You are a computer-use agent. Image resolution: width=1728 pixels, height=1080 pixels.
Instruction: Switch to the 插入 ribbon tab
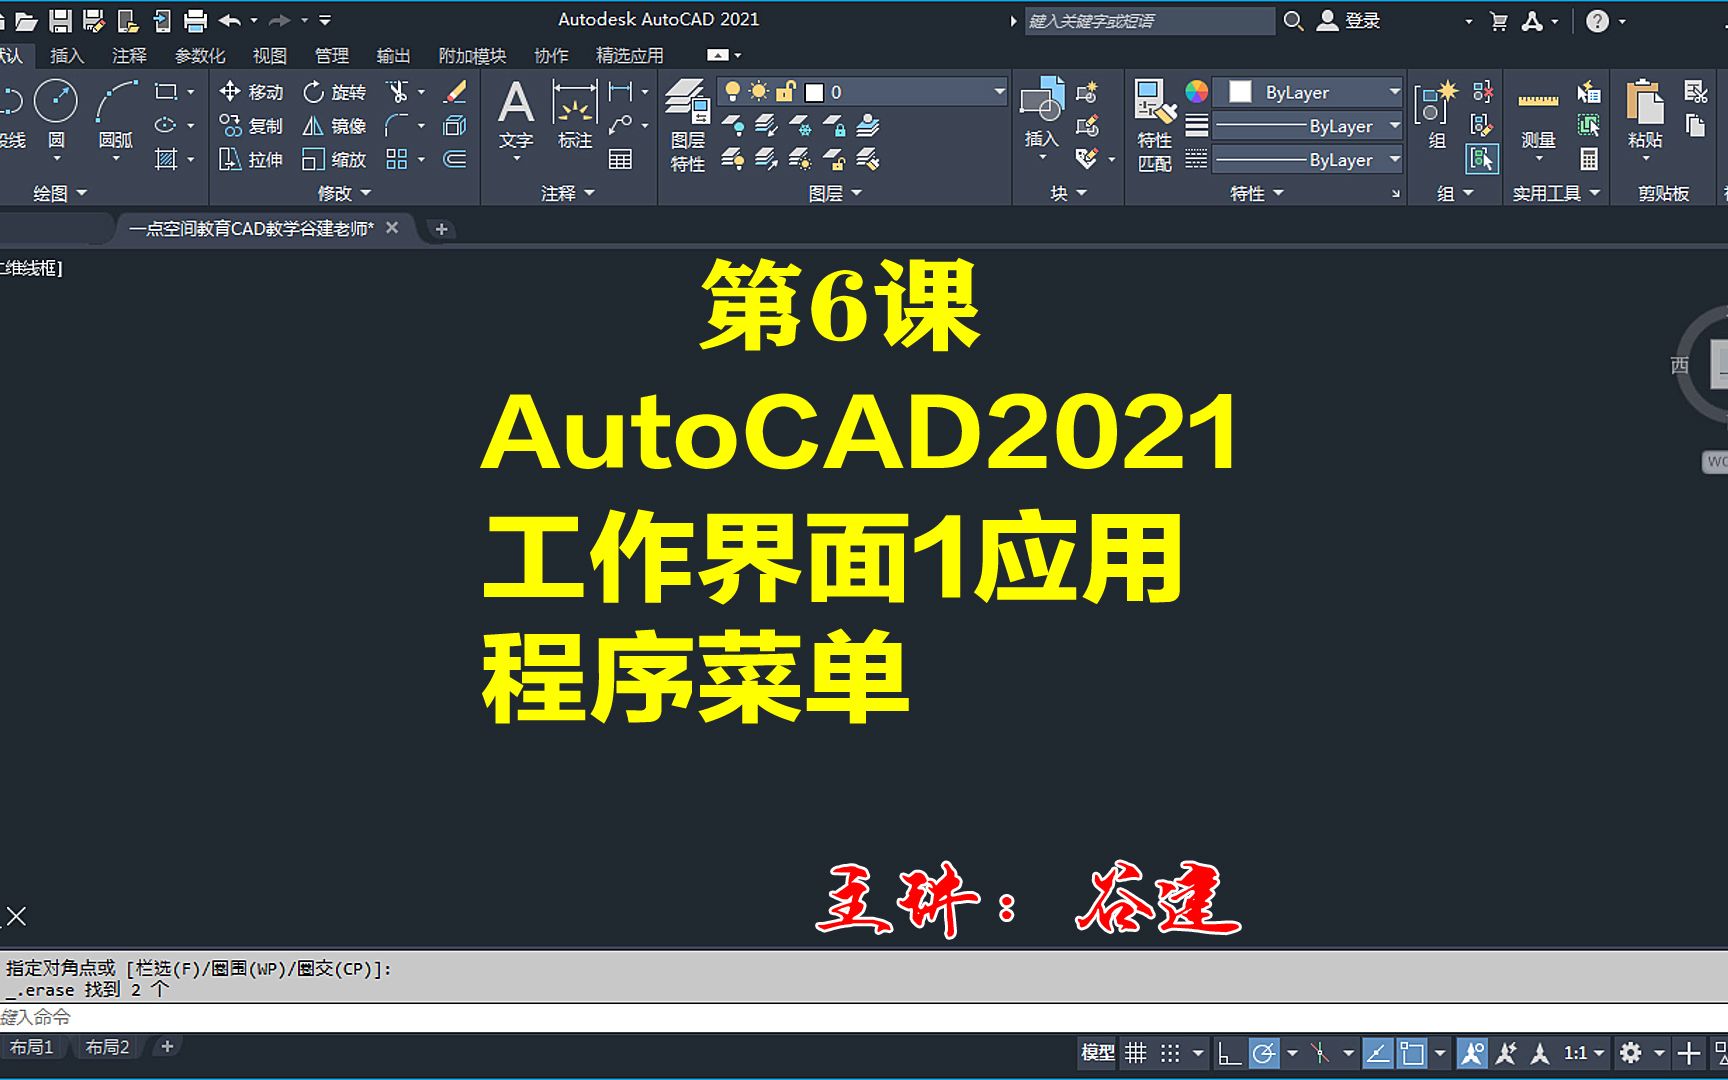(x=67, y=55)
